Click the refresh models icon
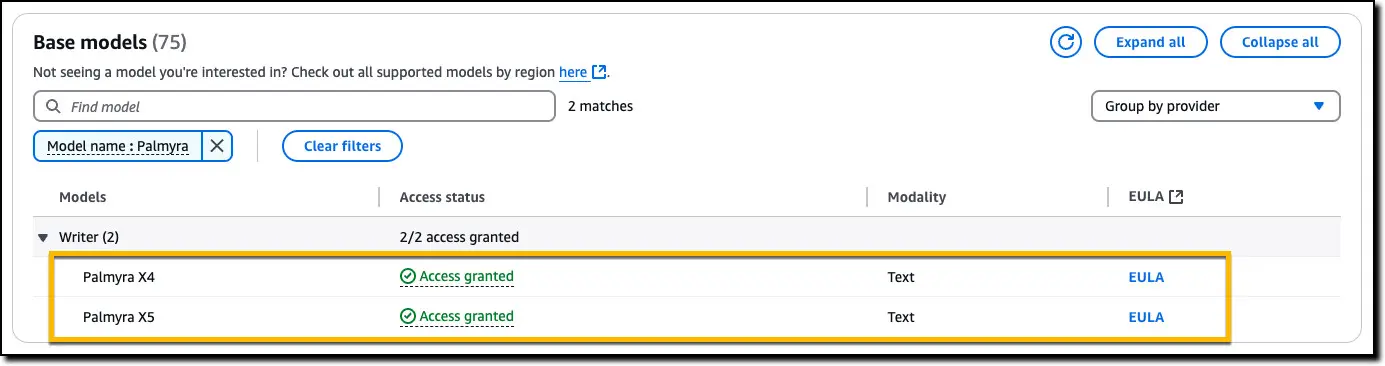This screenshot has width=1385, height=366. click(1066, 42)
